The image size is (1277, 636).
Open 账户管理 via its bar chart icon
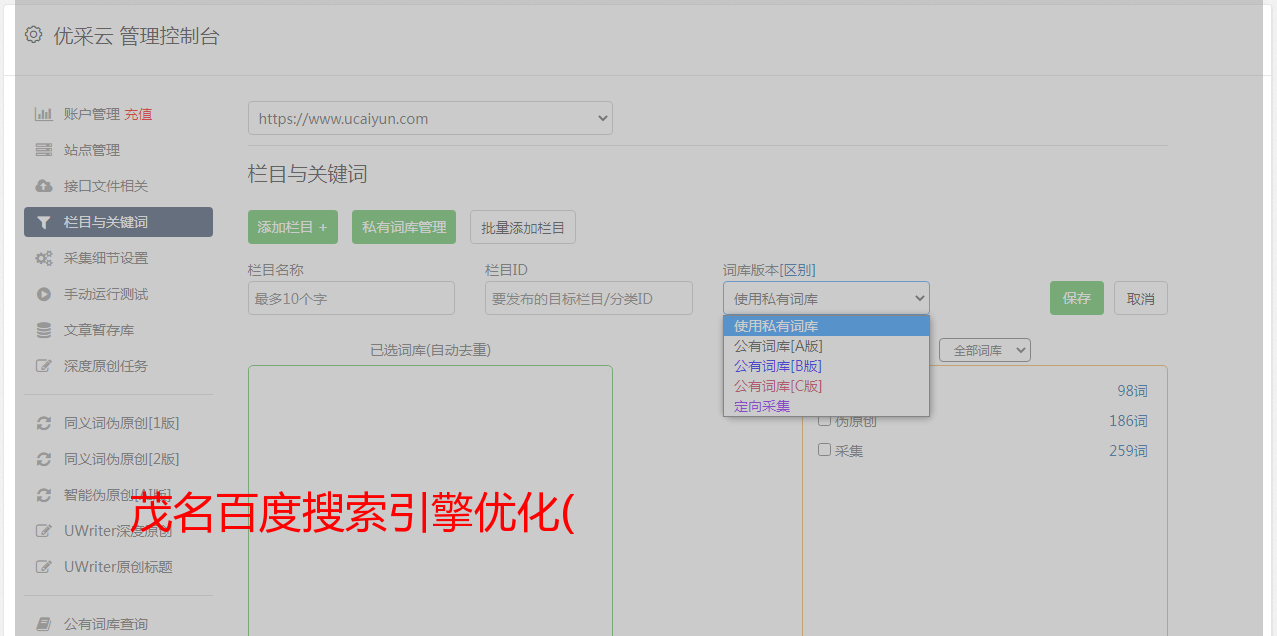coord(43,114)
